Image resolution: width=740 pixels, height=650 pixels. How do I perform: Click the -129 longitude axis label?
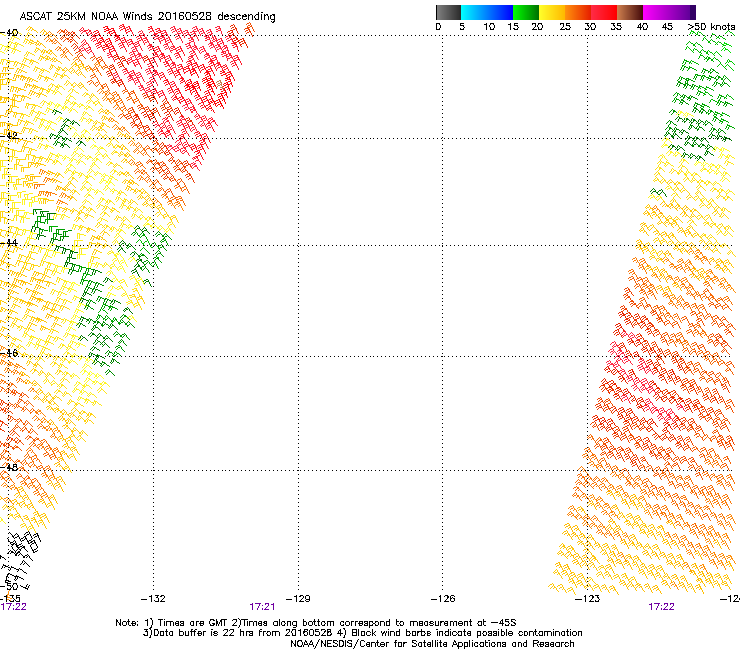[298, 599]
